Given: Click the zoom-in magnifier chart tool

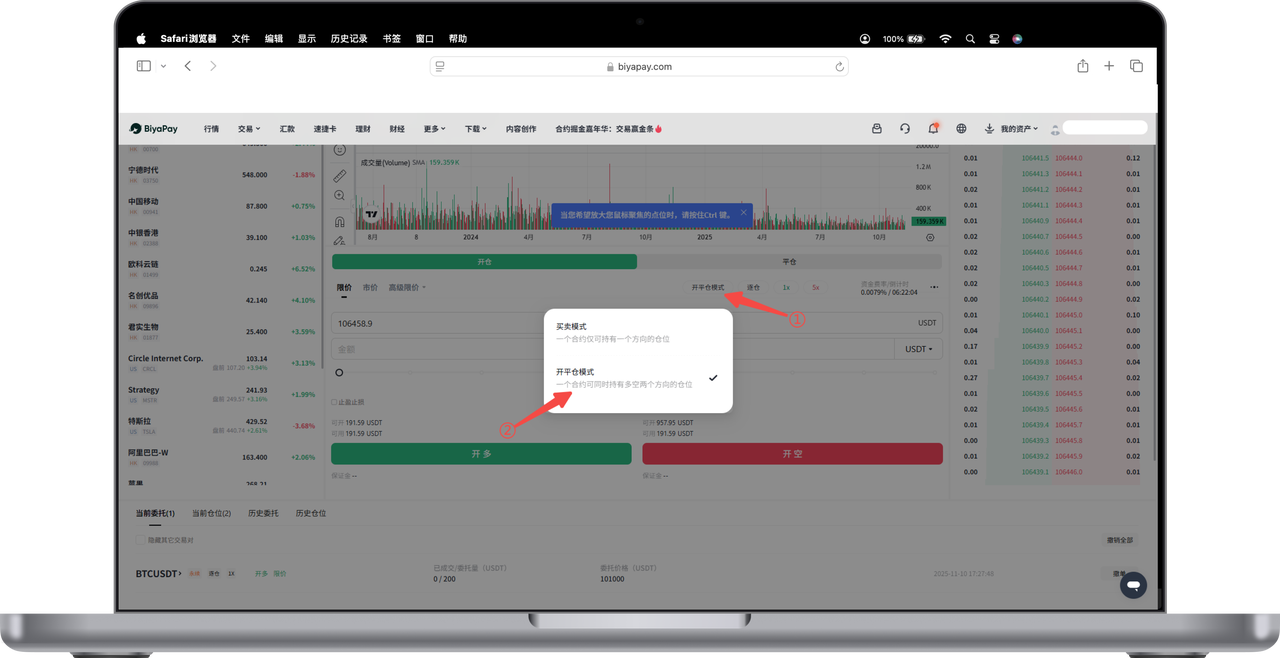Looking at the screenshot, I should 340,196.
